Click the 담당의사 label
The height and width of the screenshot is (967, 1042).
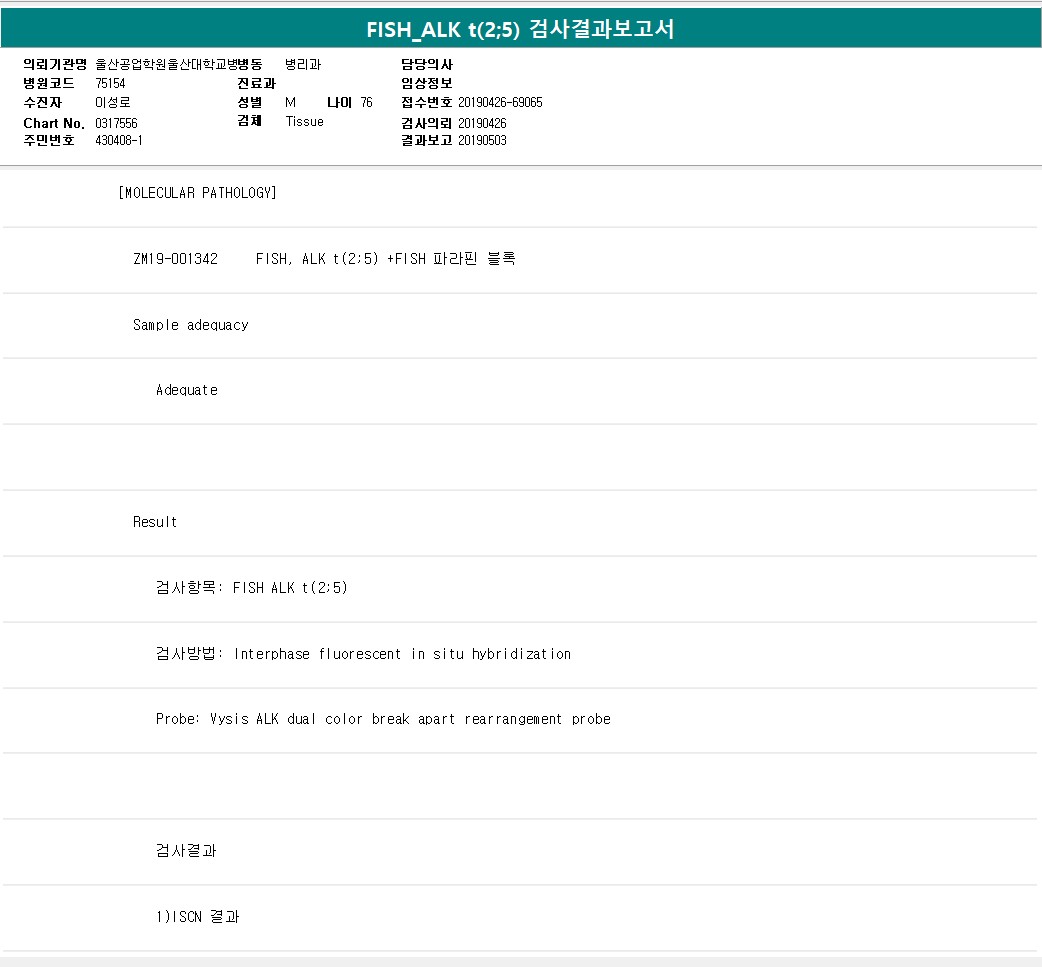pos(427,64)
